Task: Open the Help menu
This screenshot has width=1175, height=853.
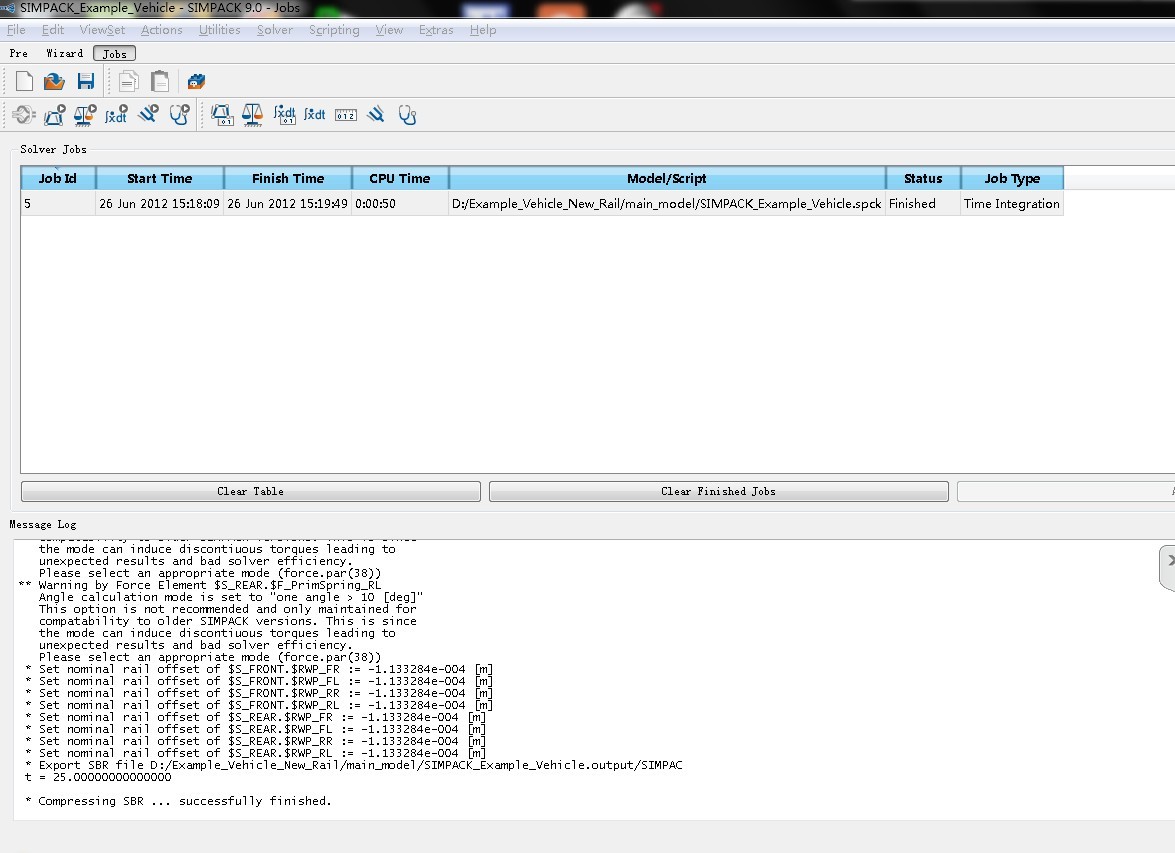Action: [x=483, y=30]
